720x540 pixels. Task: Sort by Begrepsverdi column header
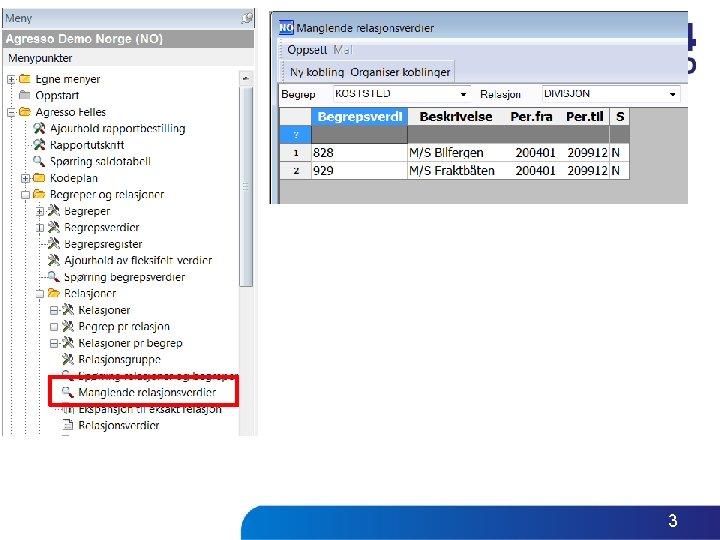pyautogui.click(x=360, y=117)
